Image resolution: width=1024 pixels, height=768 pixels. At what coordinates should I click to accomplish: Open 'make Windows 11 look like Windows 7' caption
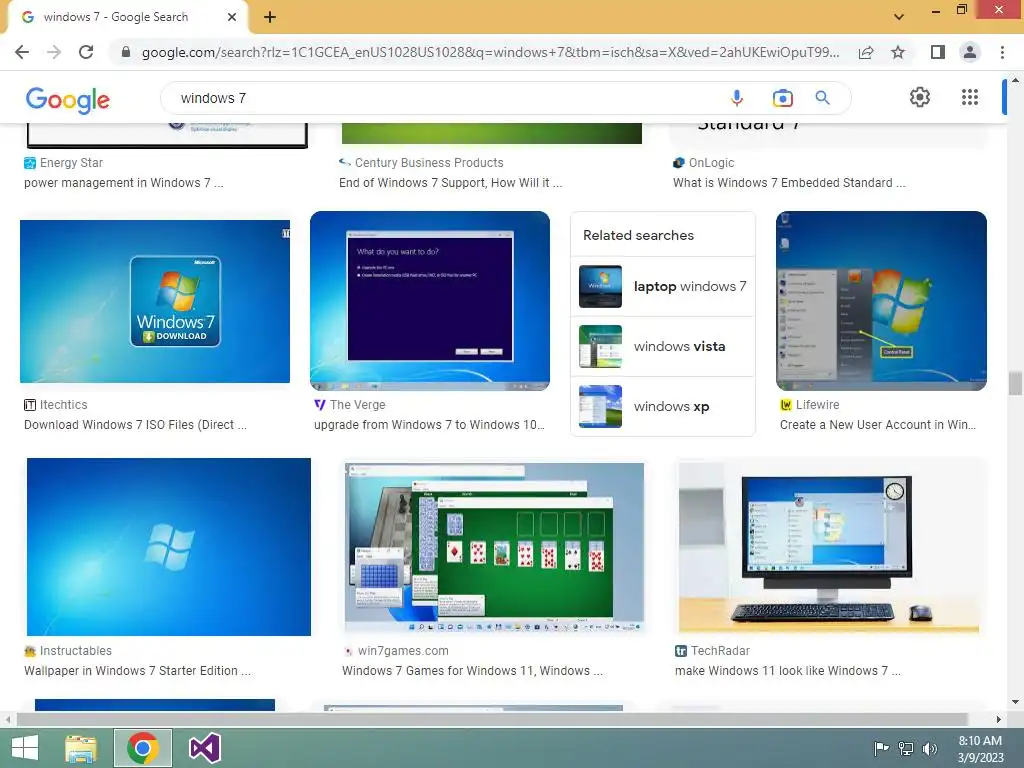[x=788, y=671]
